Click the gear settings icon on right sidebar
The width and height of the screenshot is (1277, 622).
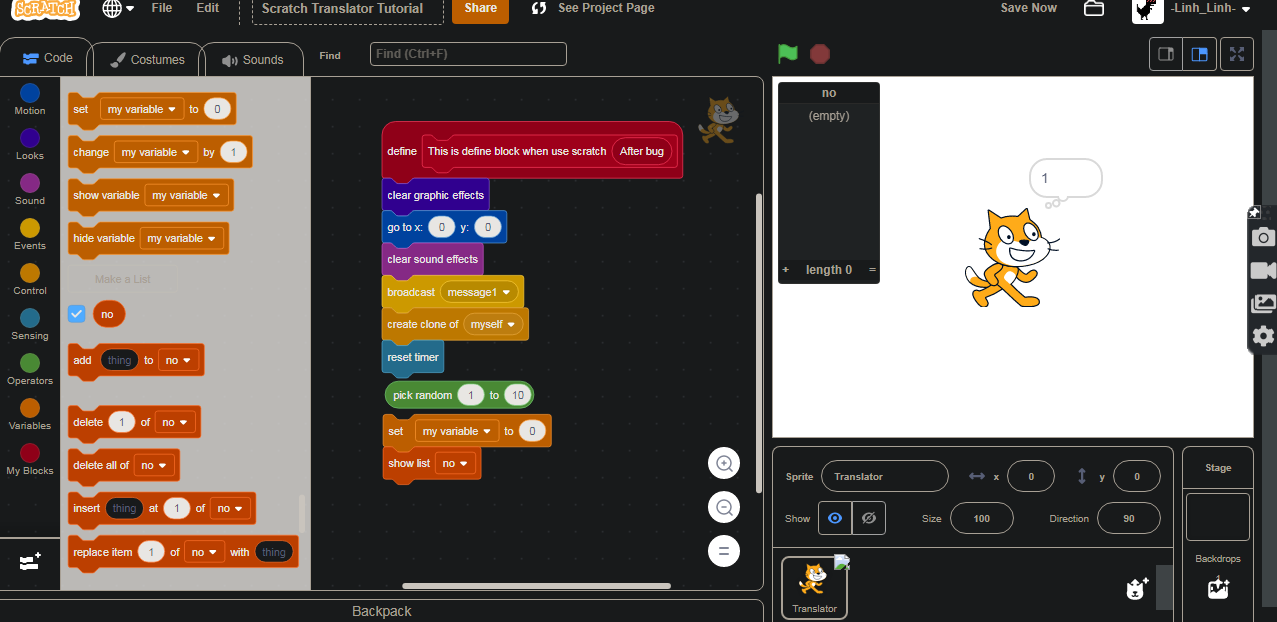click(x=1262, y=336)
